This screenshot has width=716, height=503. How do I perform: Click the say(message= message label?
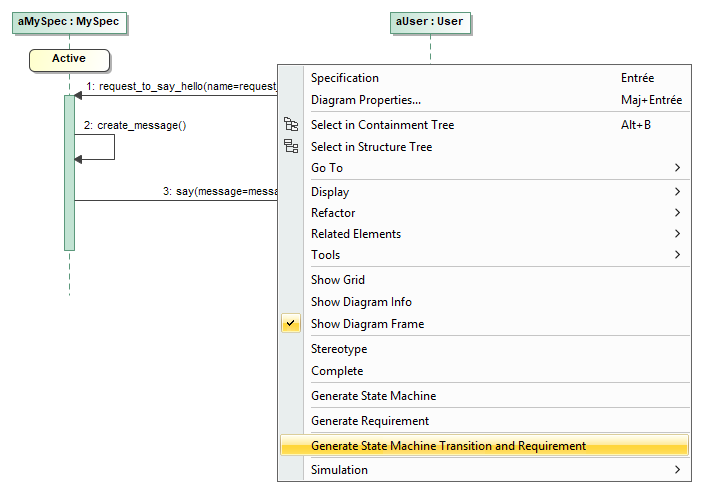tap(220, 191)
